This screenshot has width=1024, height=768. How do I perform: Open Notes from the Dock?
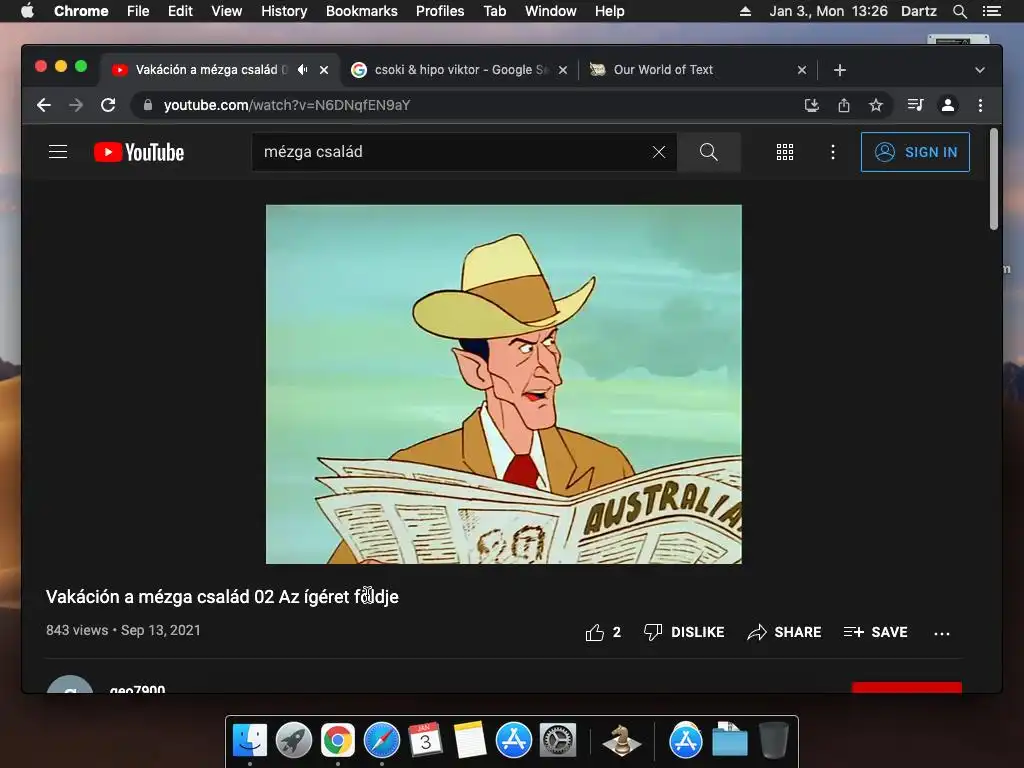[x=470, y=741]
